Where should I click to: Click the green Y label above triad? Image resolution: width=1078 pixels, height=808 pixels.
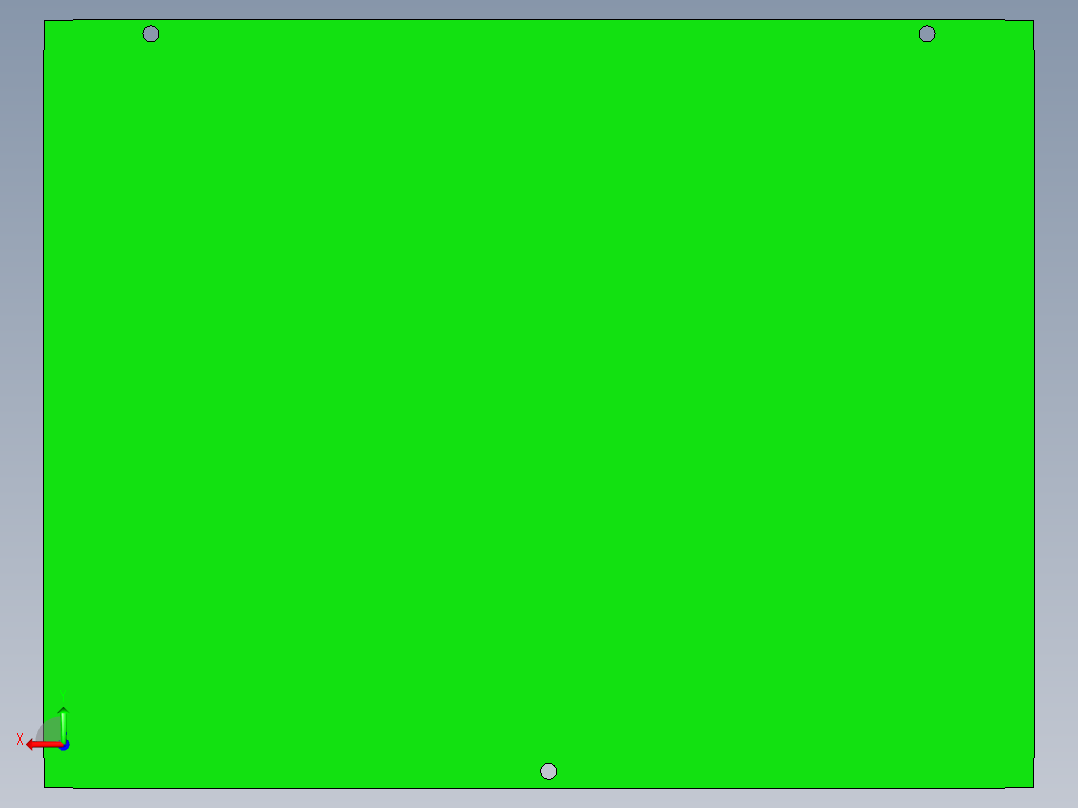tap(63, 697)
